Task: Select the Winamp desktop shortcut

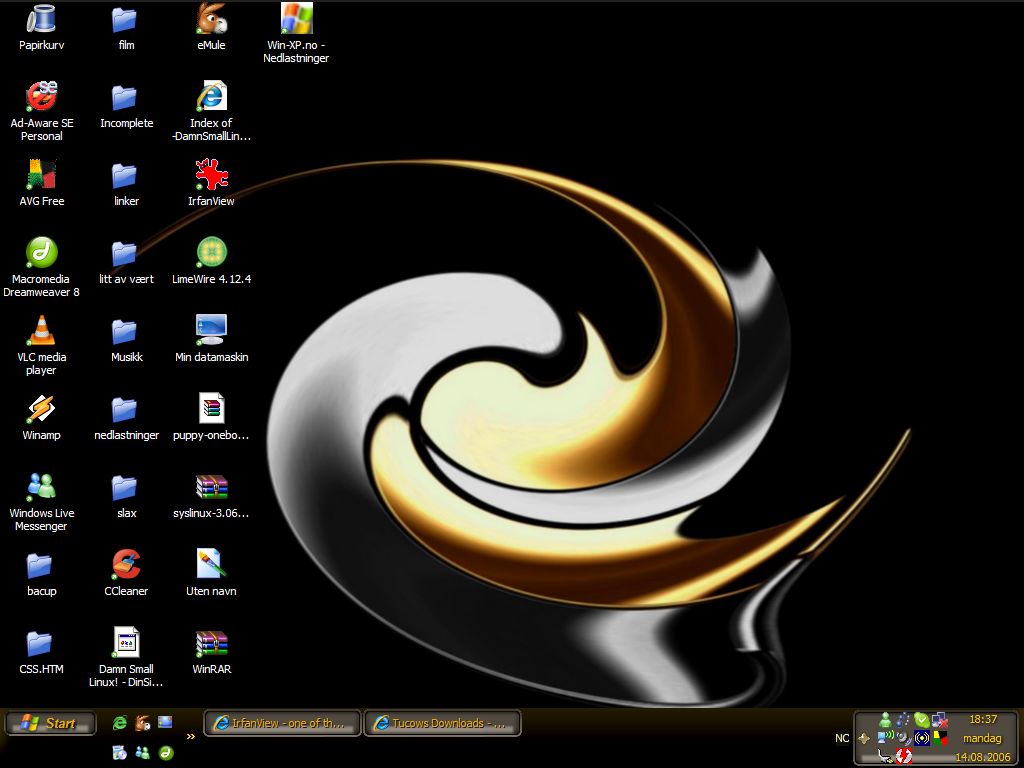Action: [x=41, y=417]
